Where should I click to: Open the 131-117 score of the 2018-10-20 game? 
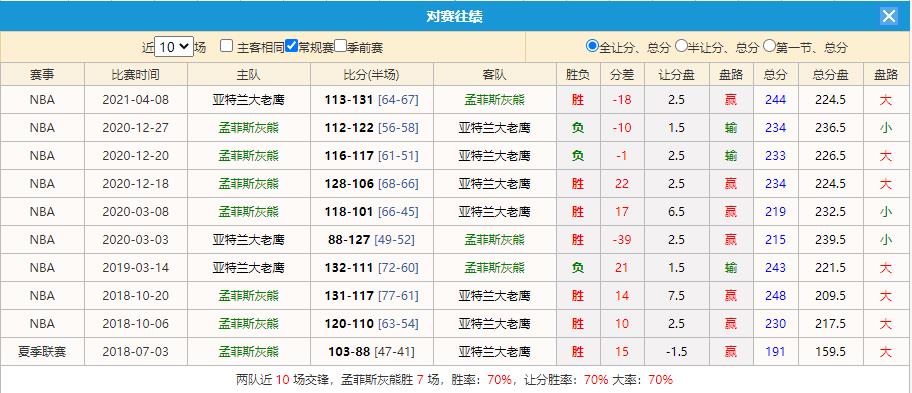pyautogui.click(x=349, y=296)
